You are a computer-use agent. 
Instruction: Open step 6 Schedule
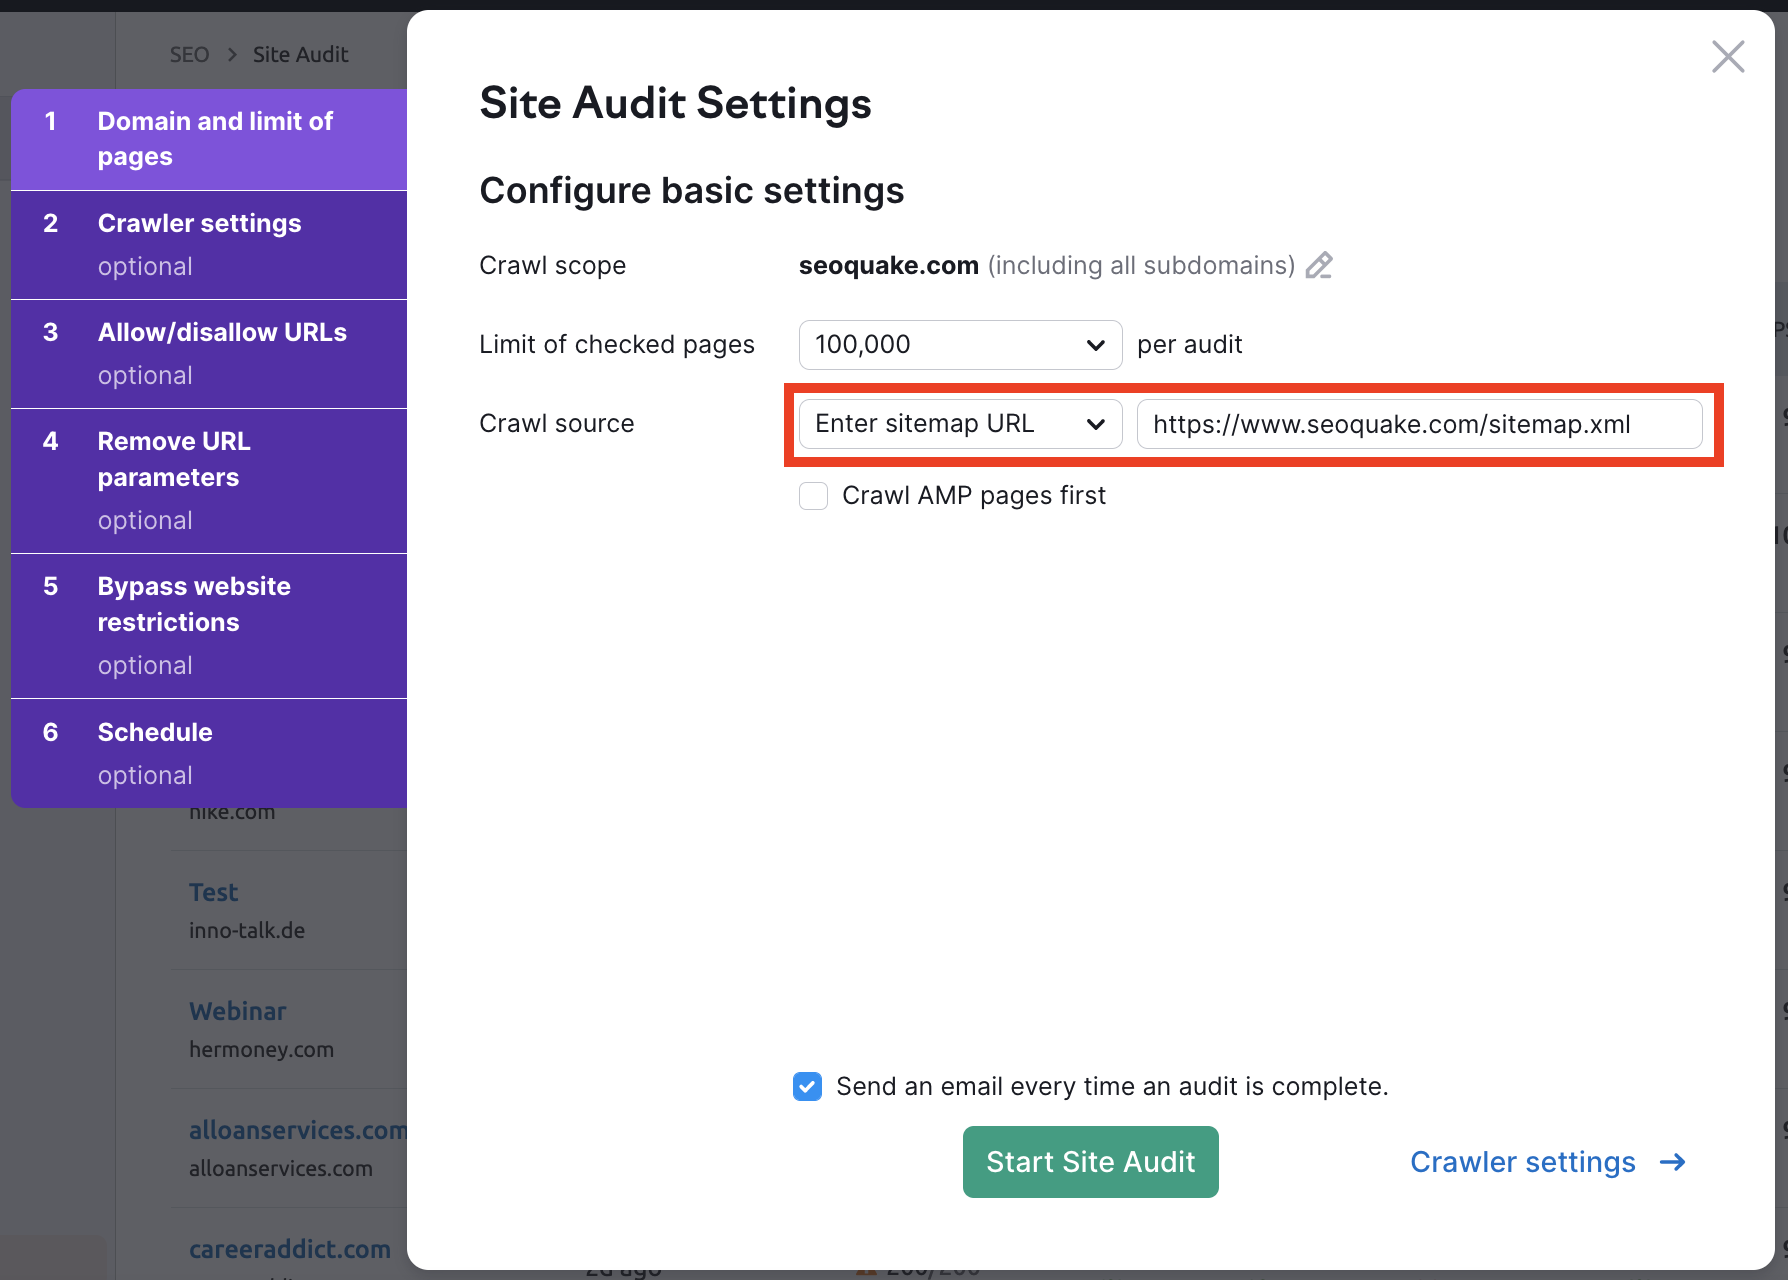click(x=209, y=753)
